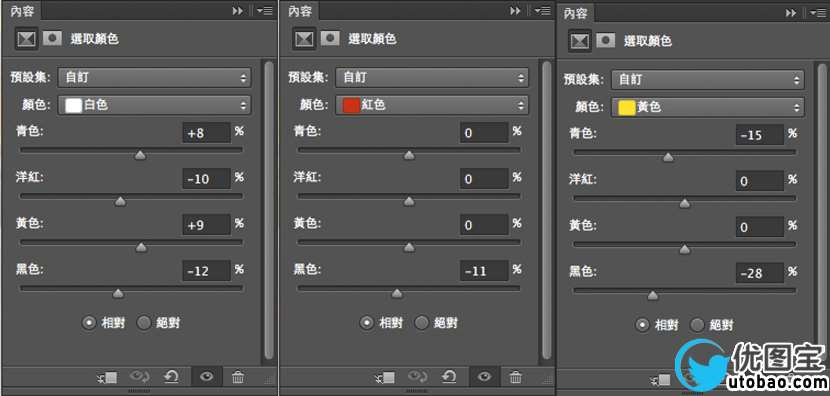Click the 青色 slider handle in 黃色 panel

pos(668,157)
